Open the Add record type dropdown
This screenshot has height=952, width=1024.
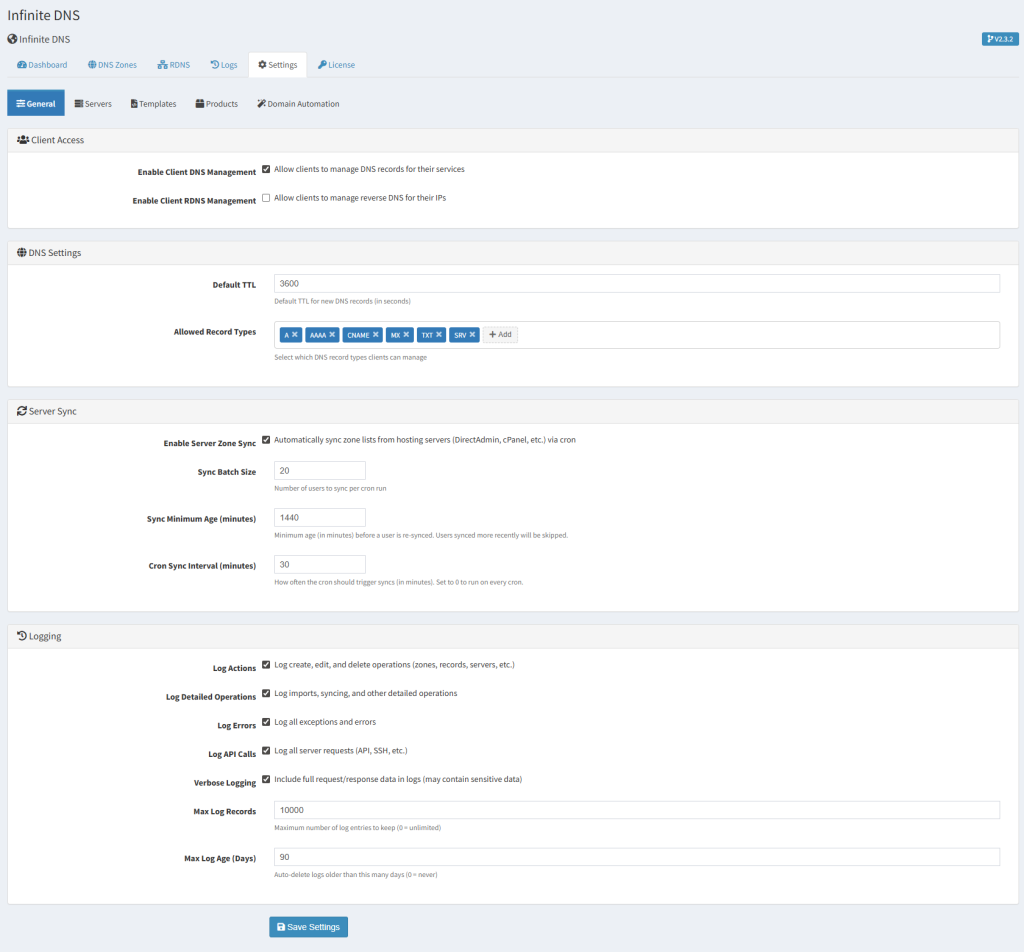(x=500, y=335)
